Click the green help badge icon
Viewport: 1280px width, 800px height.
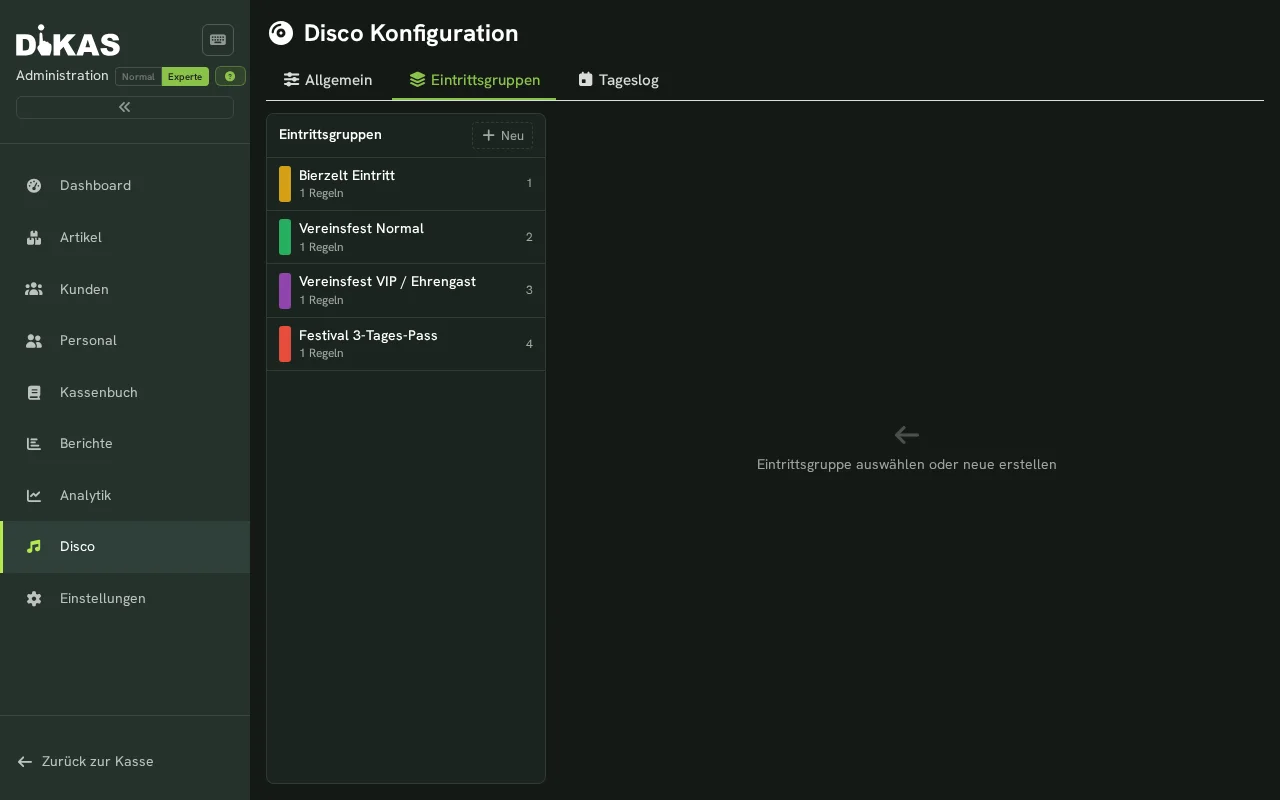click(230, 76)
